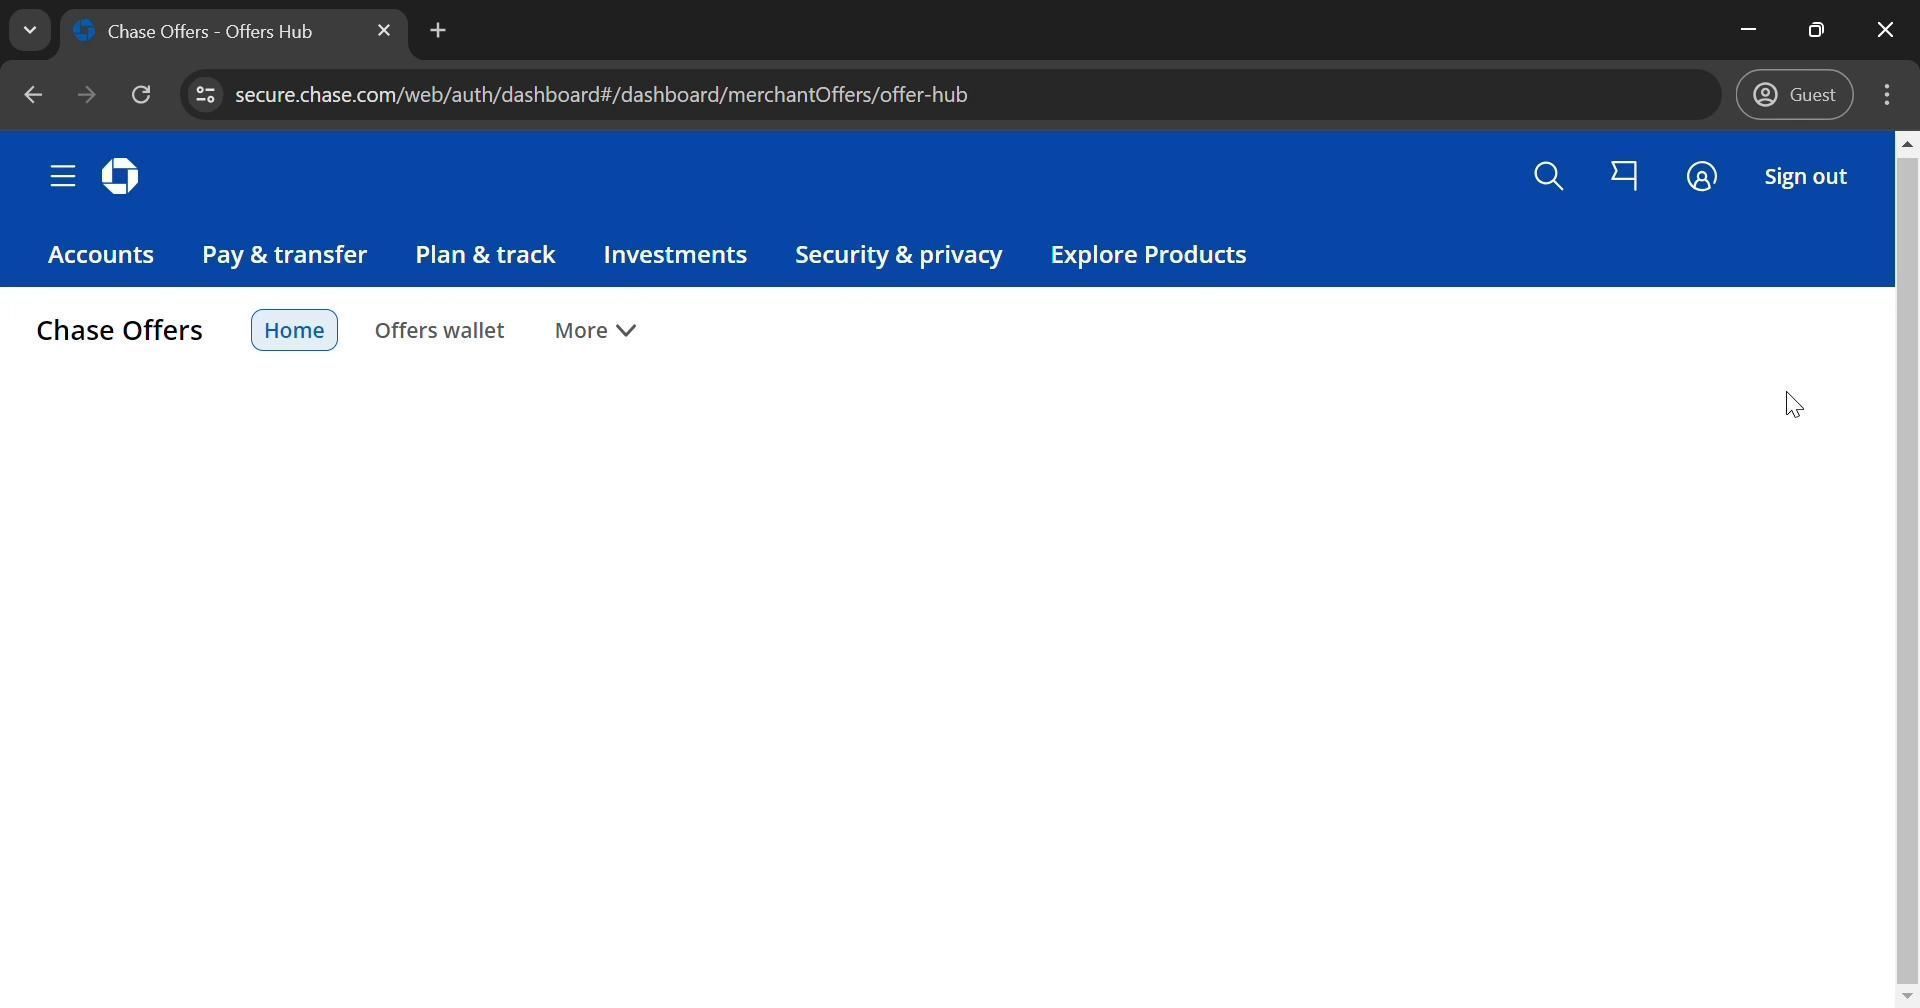Screen dimensions: 1920x1008
Task: Select the Home tab in Chase Offers
Action: pyautogui.click(x=294, y=331)
